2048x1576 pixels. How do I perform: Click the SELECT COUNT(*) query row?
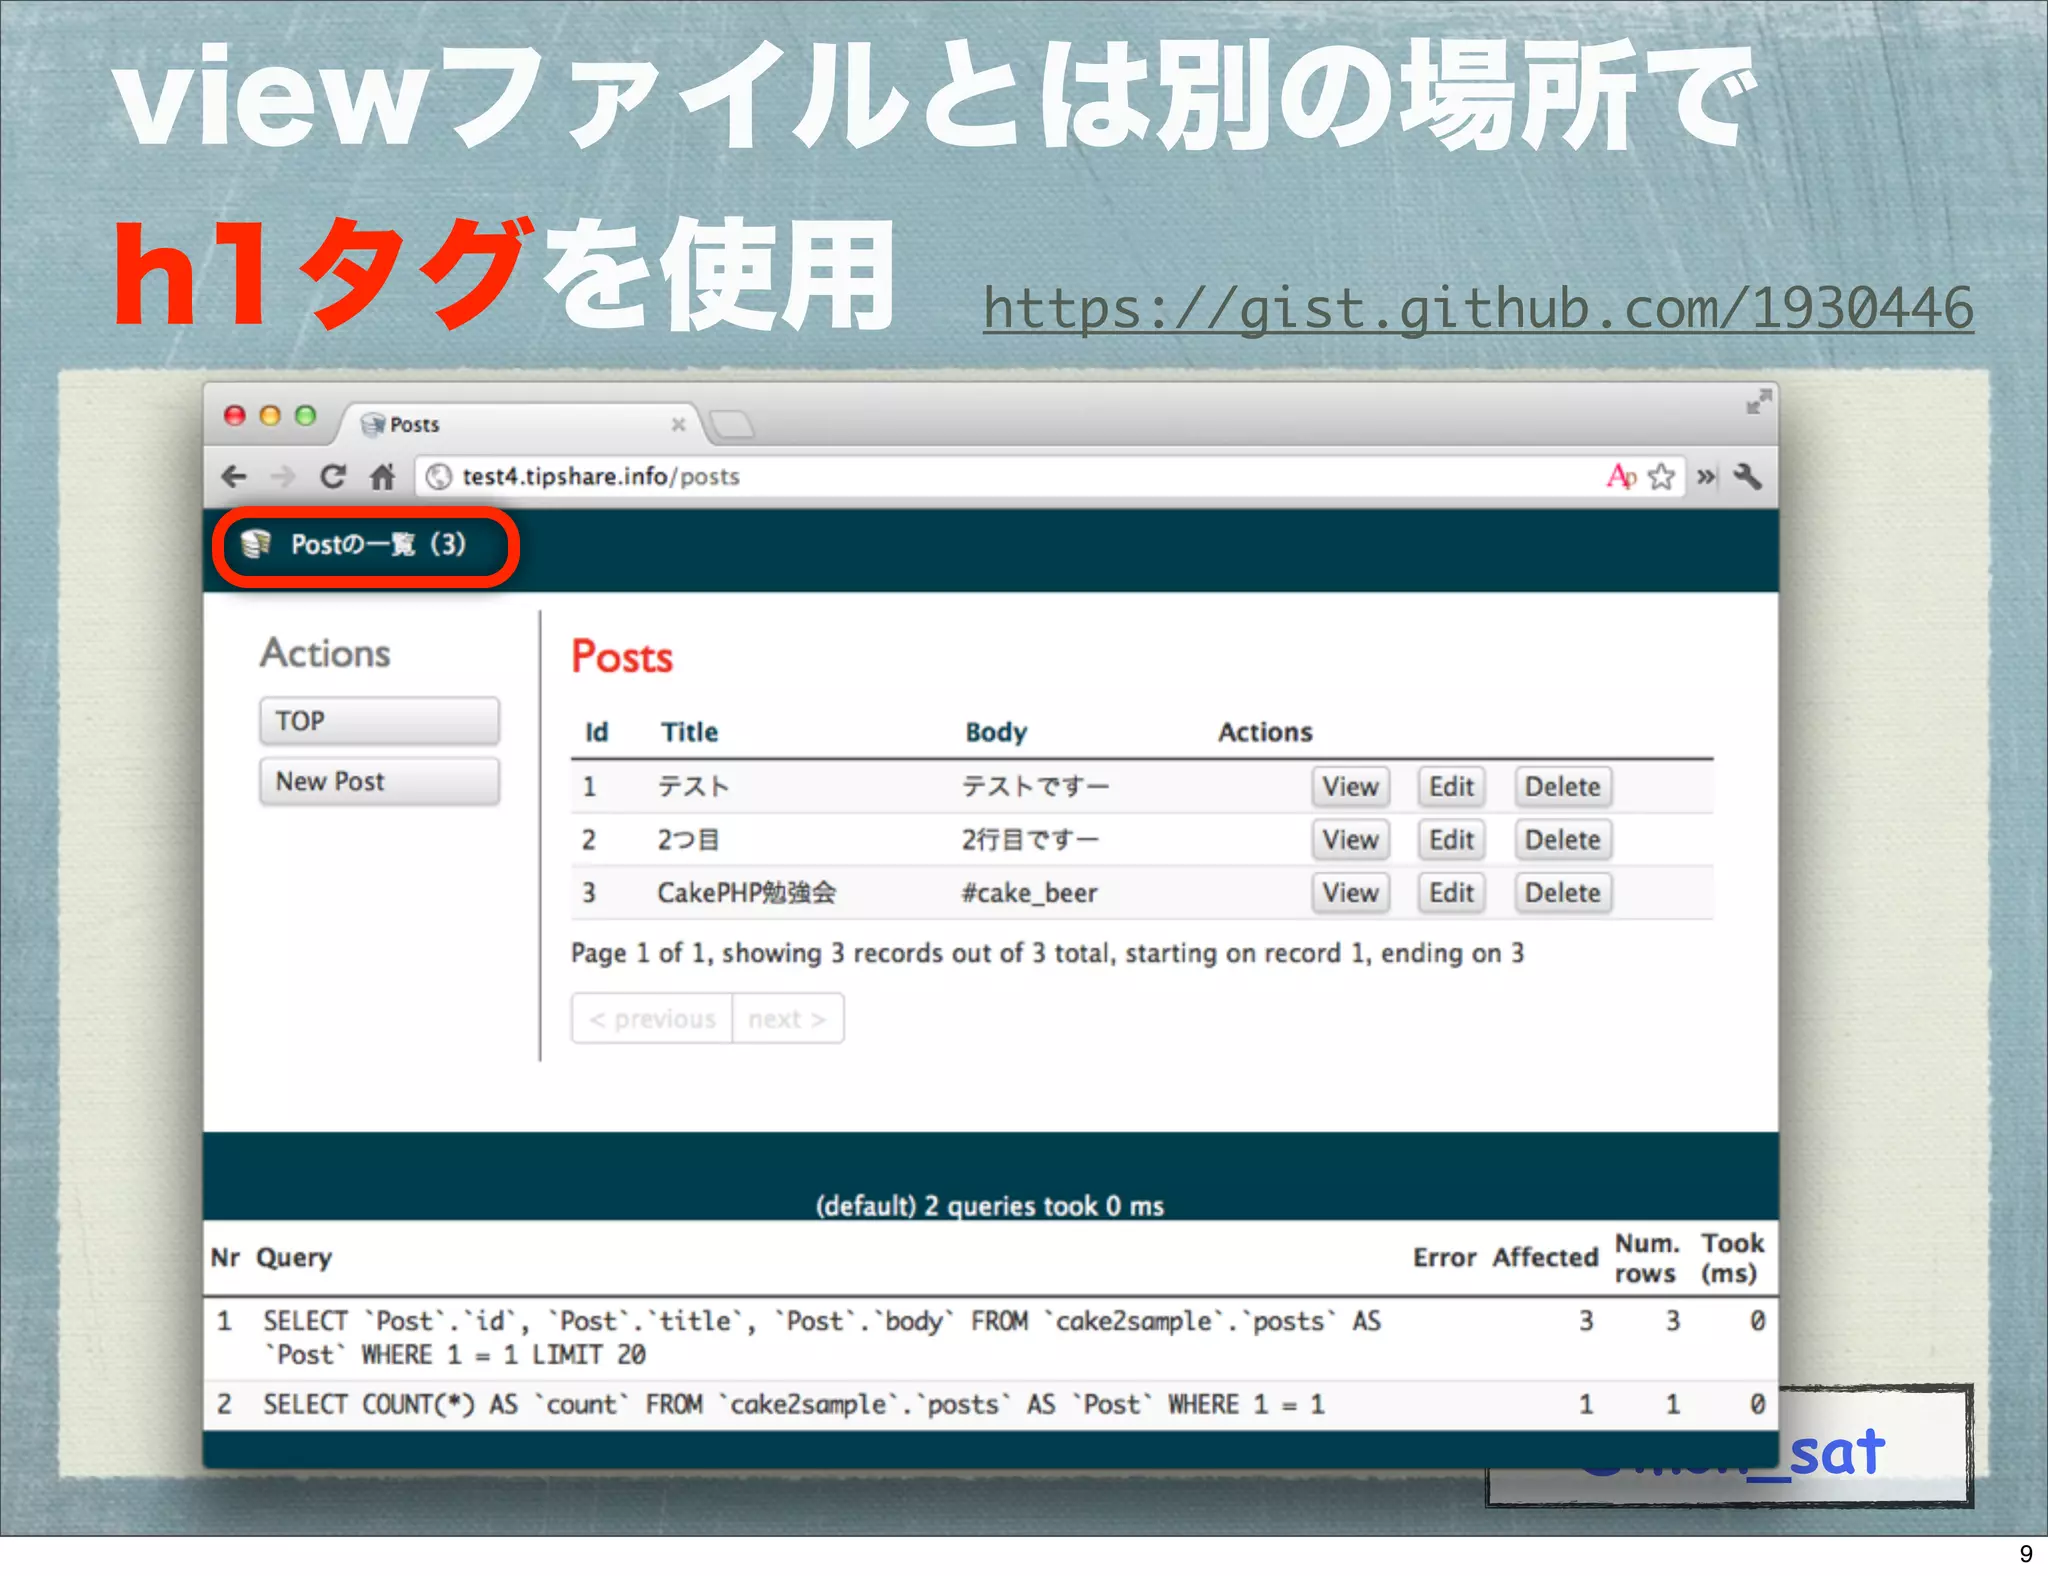pos(990,1405)
